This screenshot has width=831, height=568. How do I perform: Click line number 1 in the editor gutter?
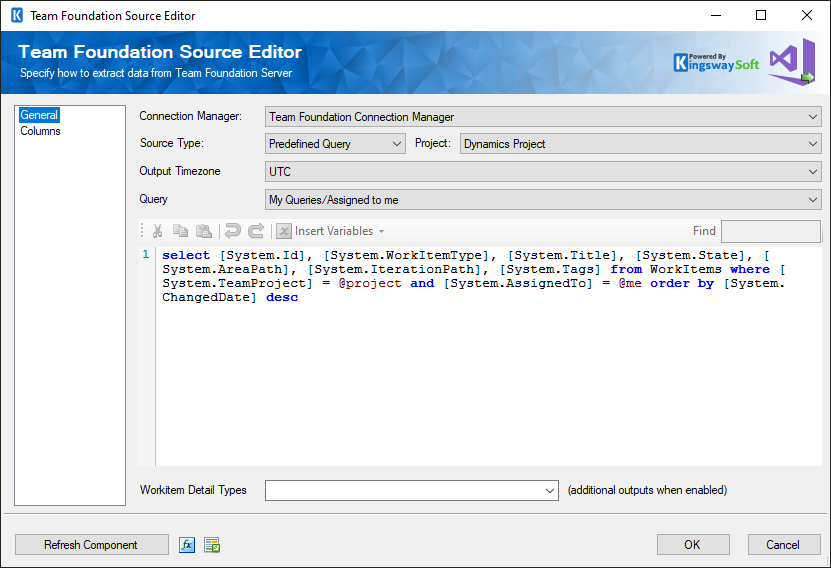point(146,255)
